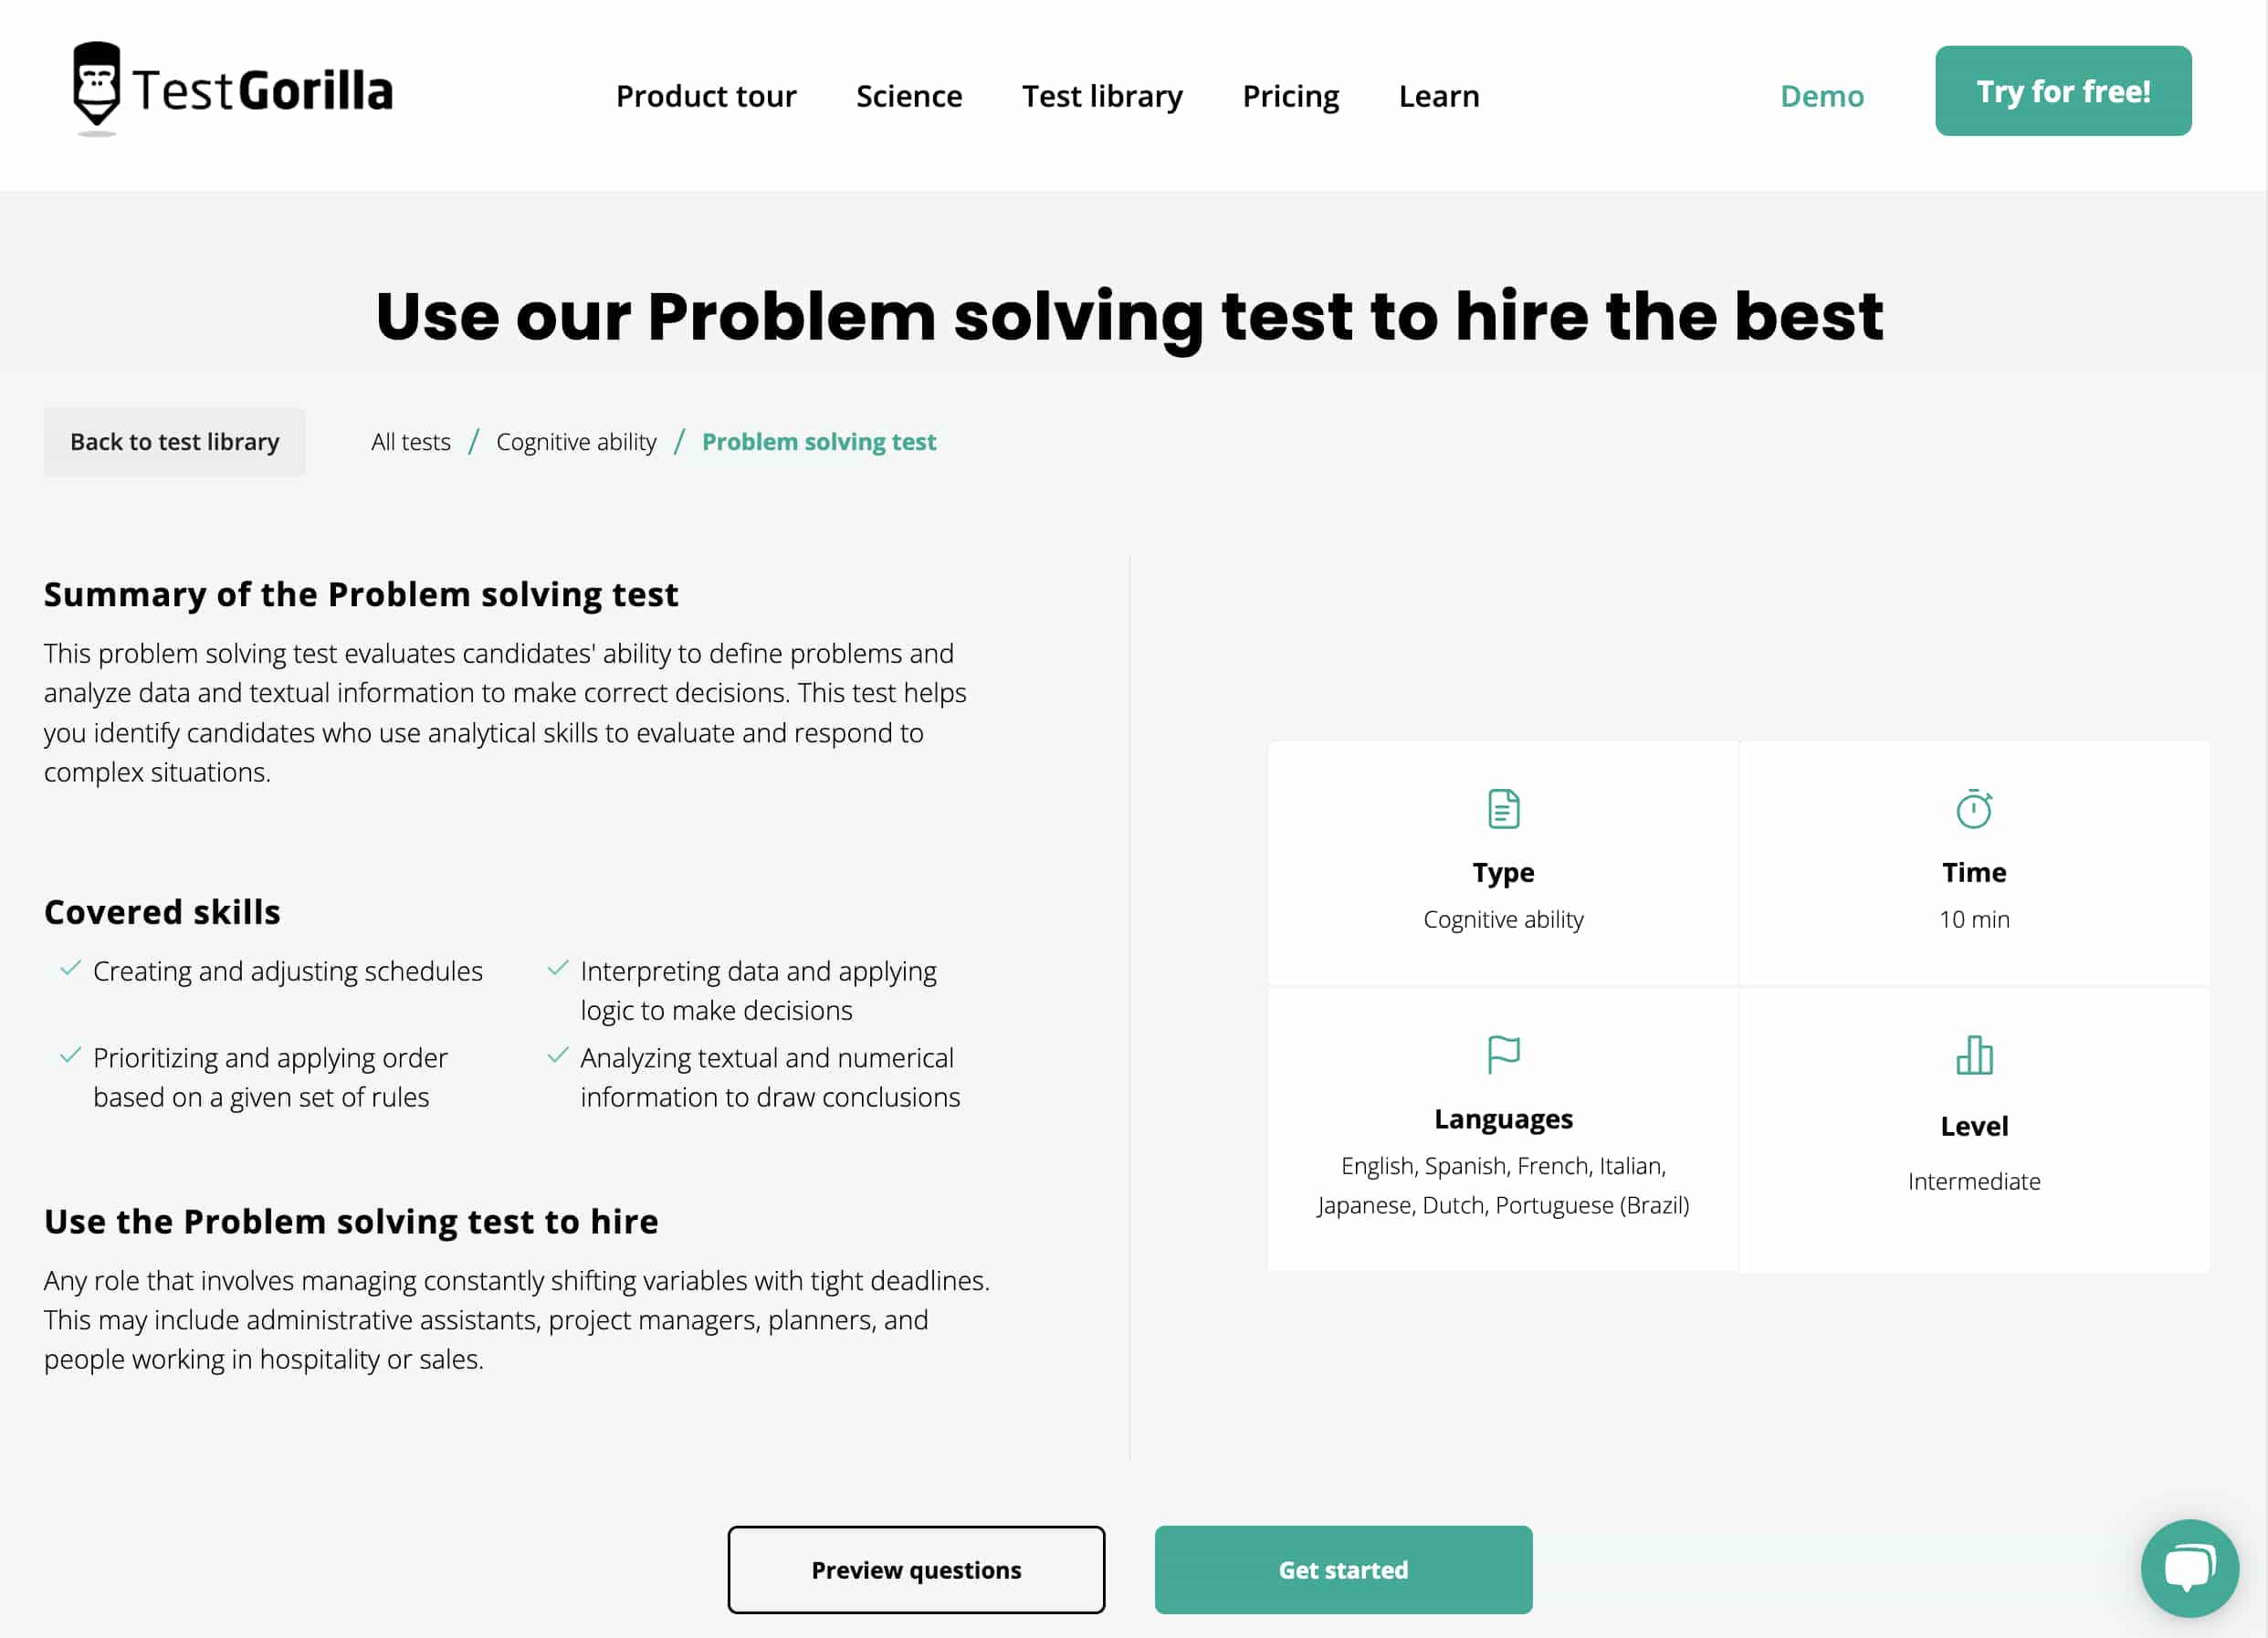The height and width of the screenshot is (1638, 2268).
Task: Expand the 'Cognitive ability' breadcrumb section
Action: pos(576,442)
